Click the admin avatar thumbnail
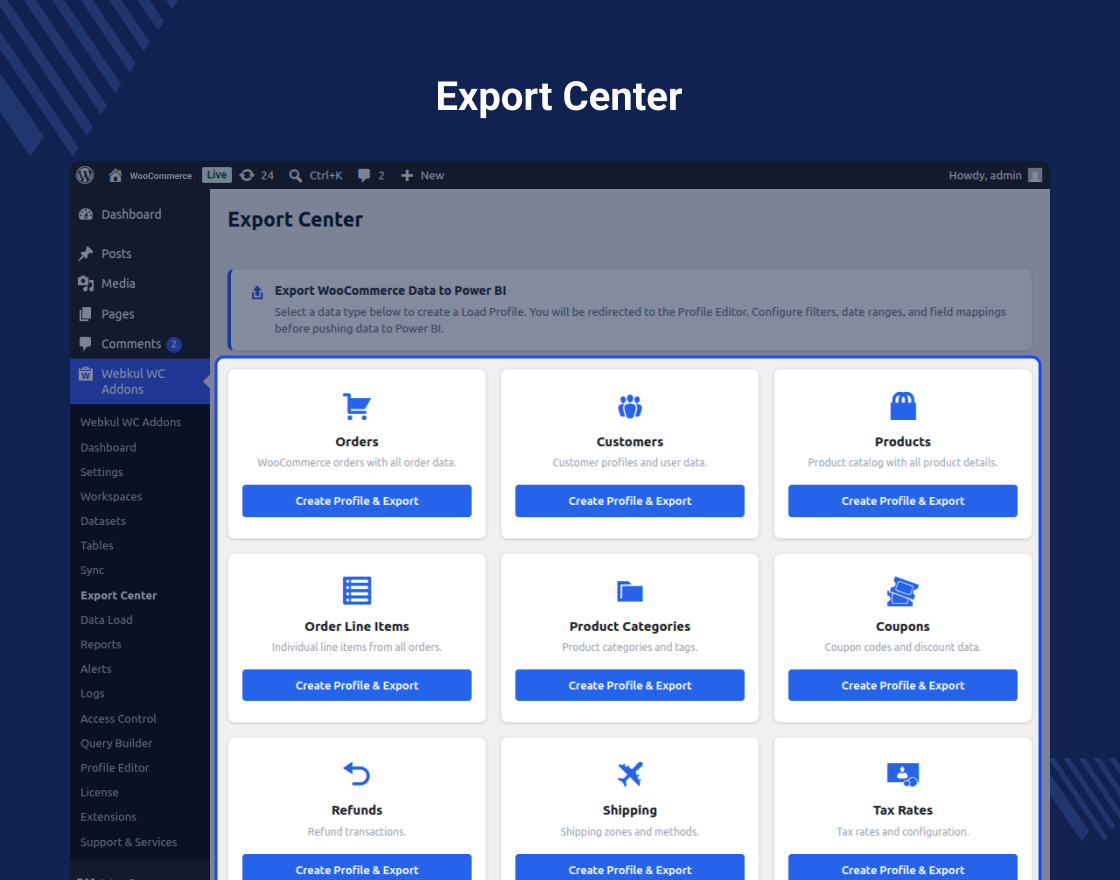The width and height of the screenshot is (1120, 880). [x=1034, y=176]
